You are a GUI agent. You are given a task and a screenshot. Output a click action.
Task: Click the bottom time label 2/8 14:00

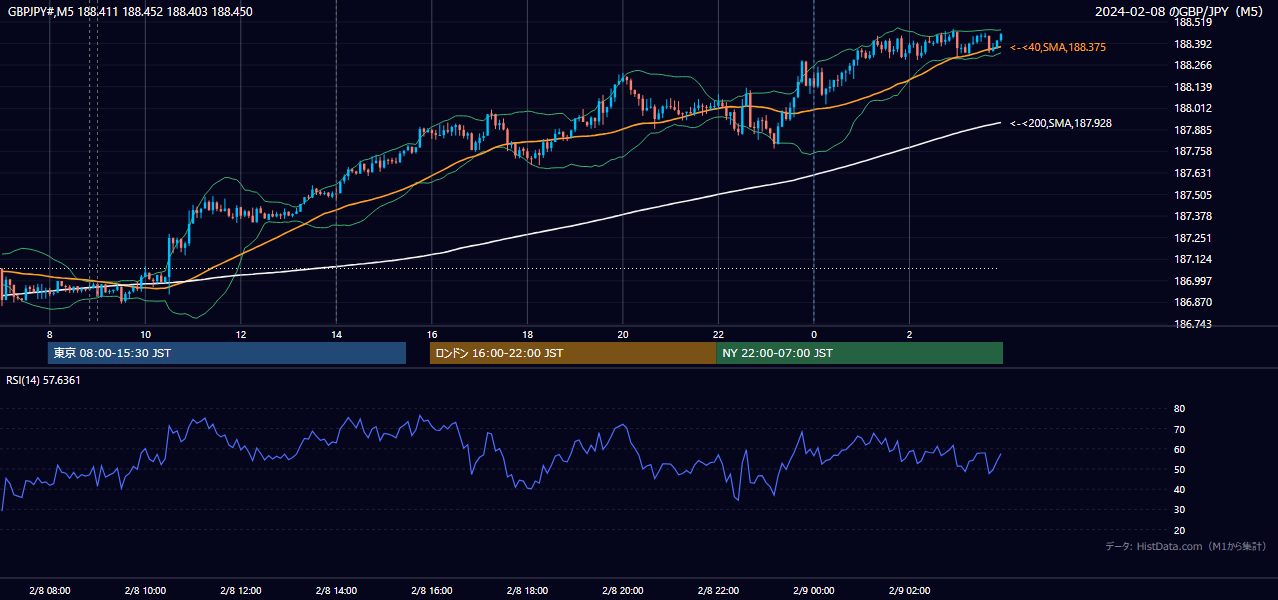336,590
